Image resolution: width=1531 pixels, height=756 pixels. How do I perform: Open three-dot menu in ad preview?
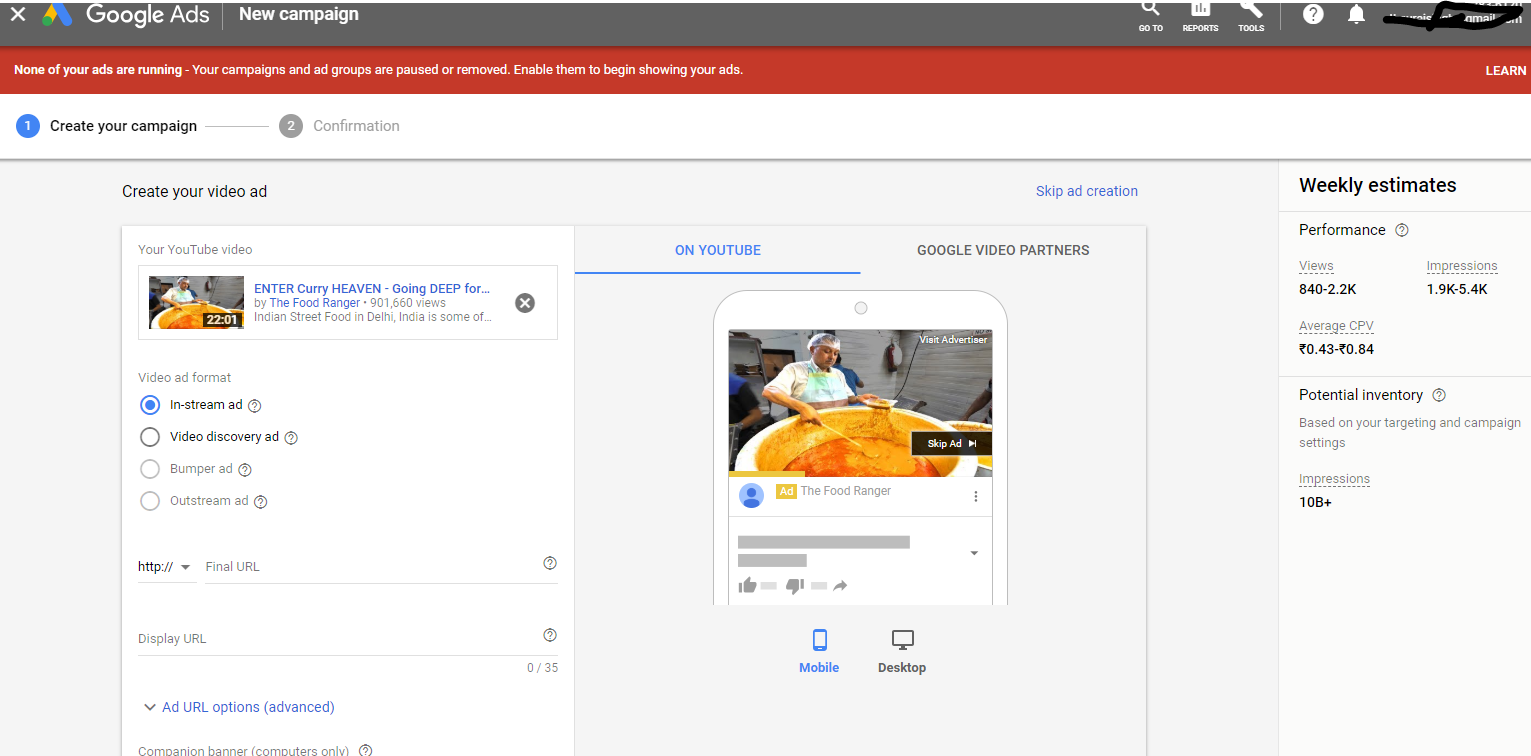[x=976, y=496]
